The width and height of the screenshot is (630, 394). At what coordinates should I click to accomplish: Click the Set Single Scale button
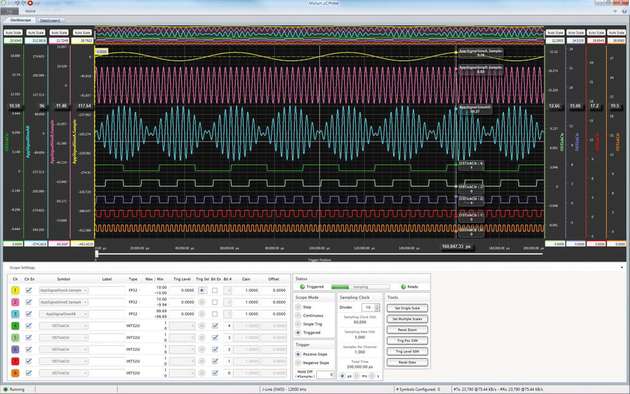click(x=407, y=308)
